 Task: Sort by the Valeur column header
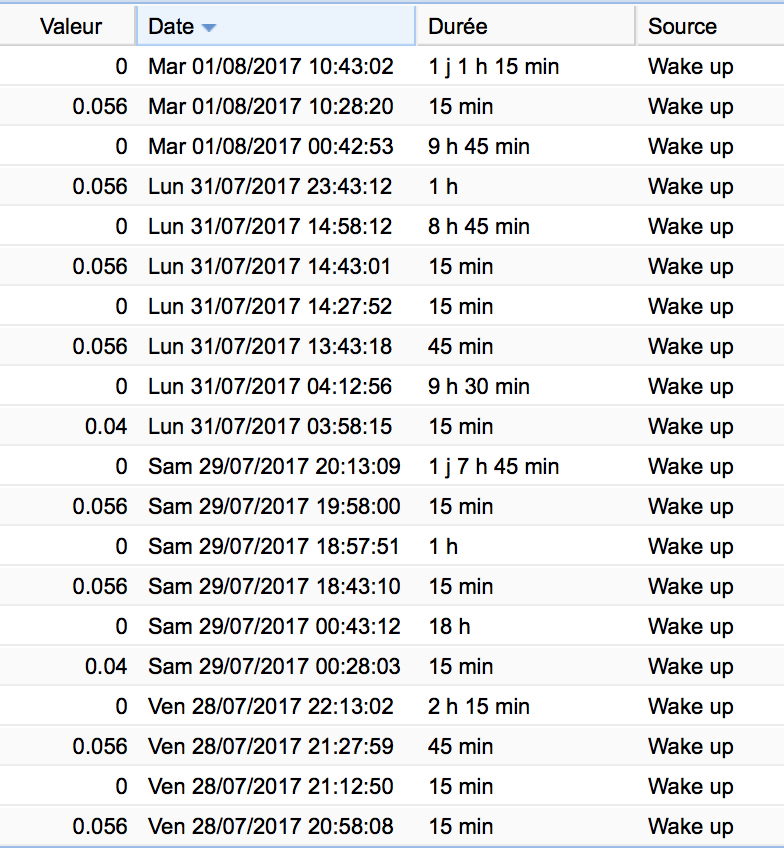click(71, 27)
